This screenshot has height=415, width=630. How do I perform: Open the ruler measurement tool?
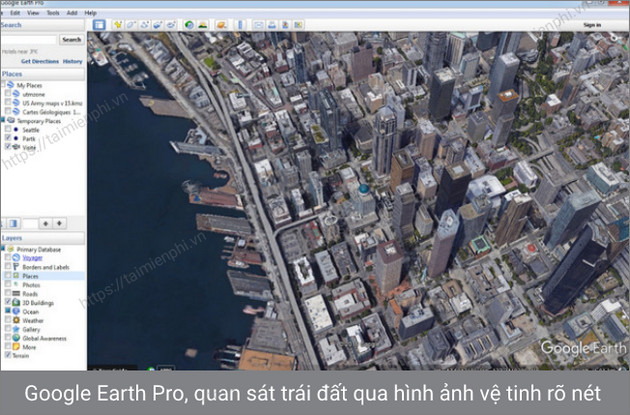240,25
